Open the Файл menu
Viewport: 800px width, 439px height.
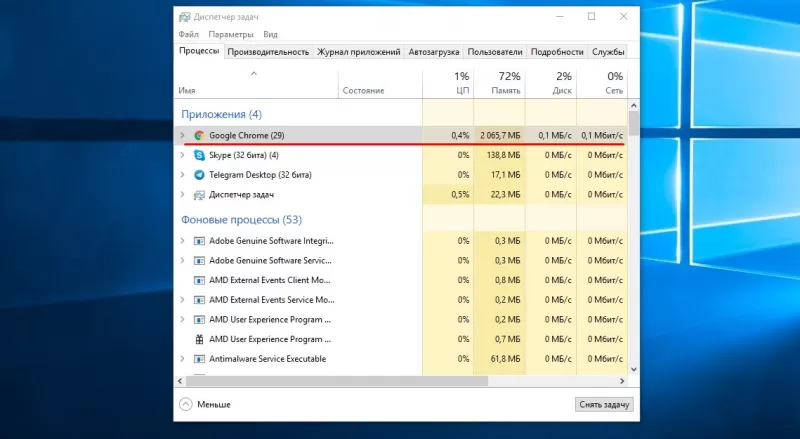(188, 34)
